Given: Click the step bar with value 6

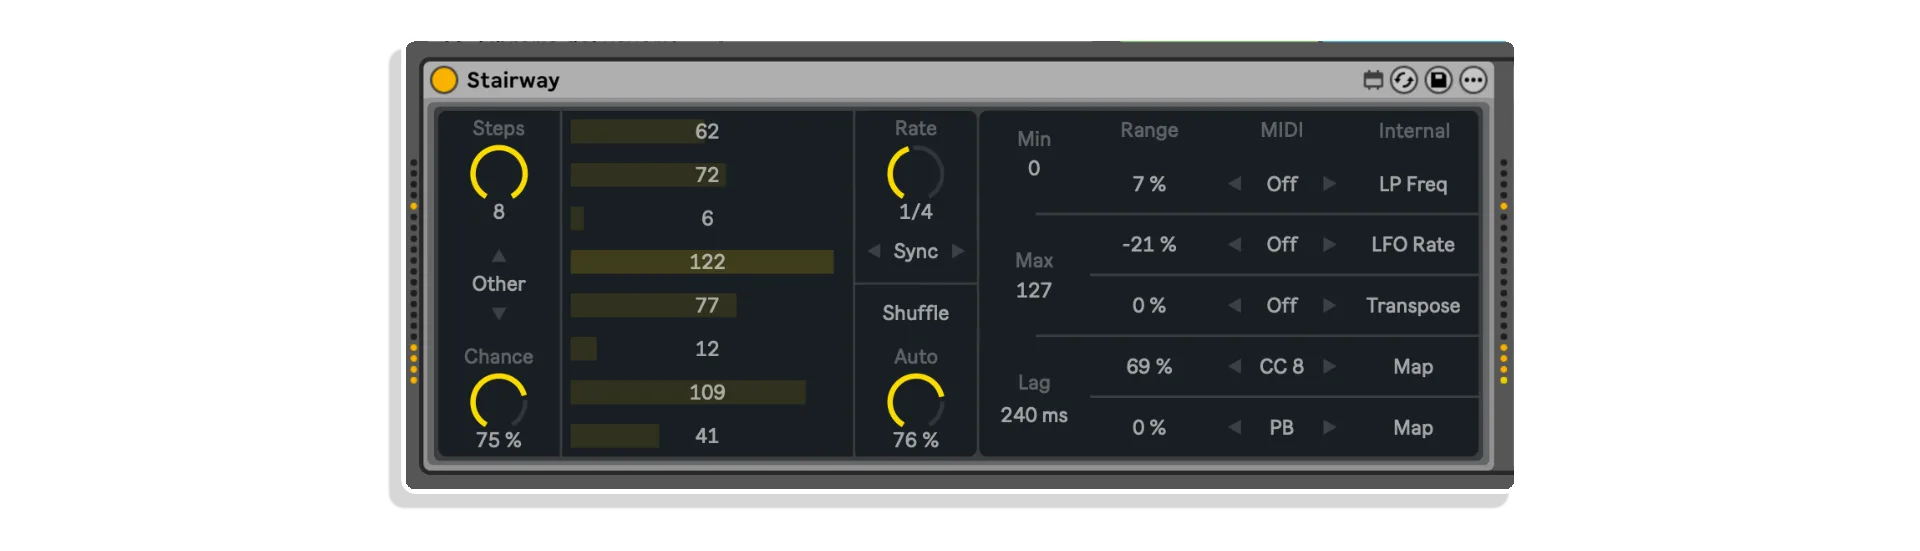Looking at the screenshot, I should click(x=706, y=218).
